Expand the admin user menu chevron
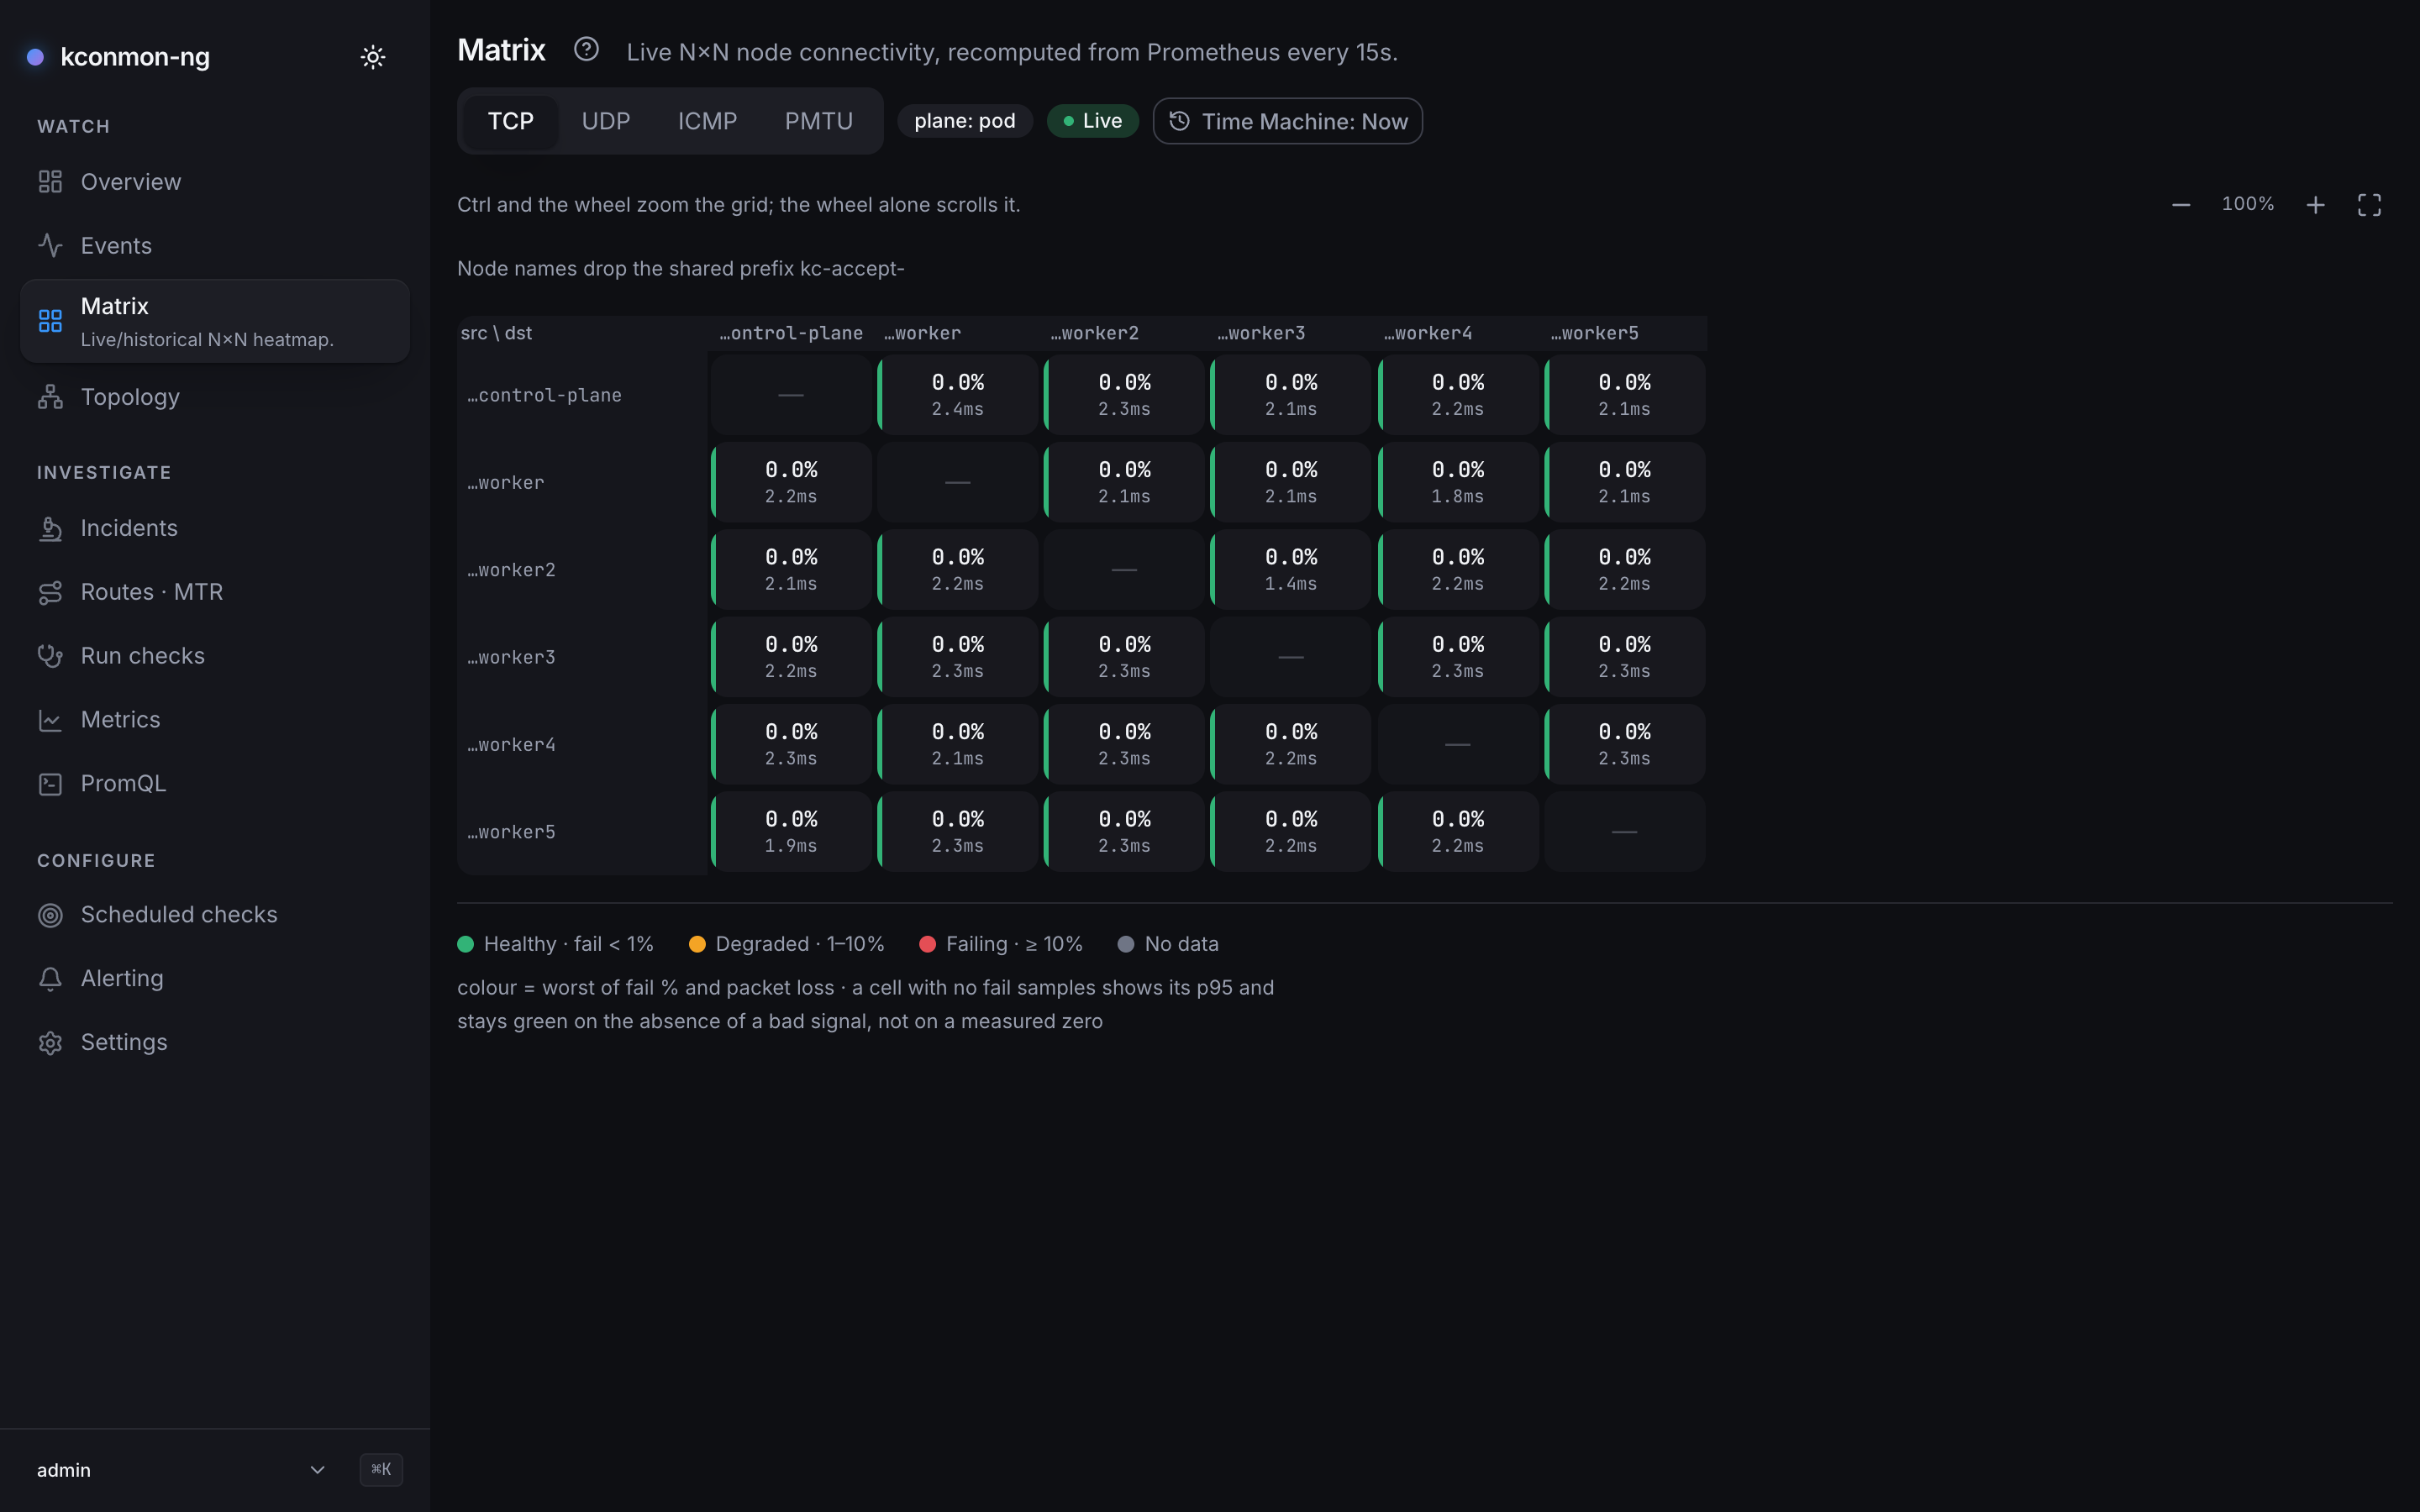This screenshot has height=1512, width=2420. click(317, 1469)
